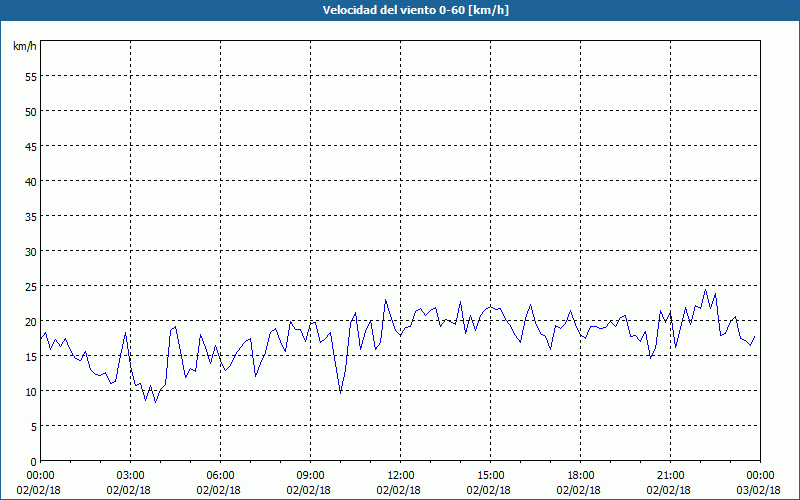Click the y-axis value '15'
This screenshot has height=500, width=800.
[x=31, y=357]
